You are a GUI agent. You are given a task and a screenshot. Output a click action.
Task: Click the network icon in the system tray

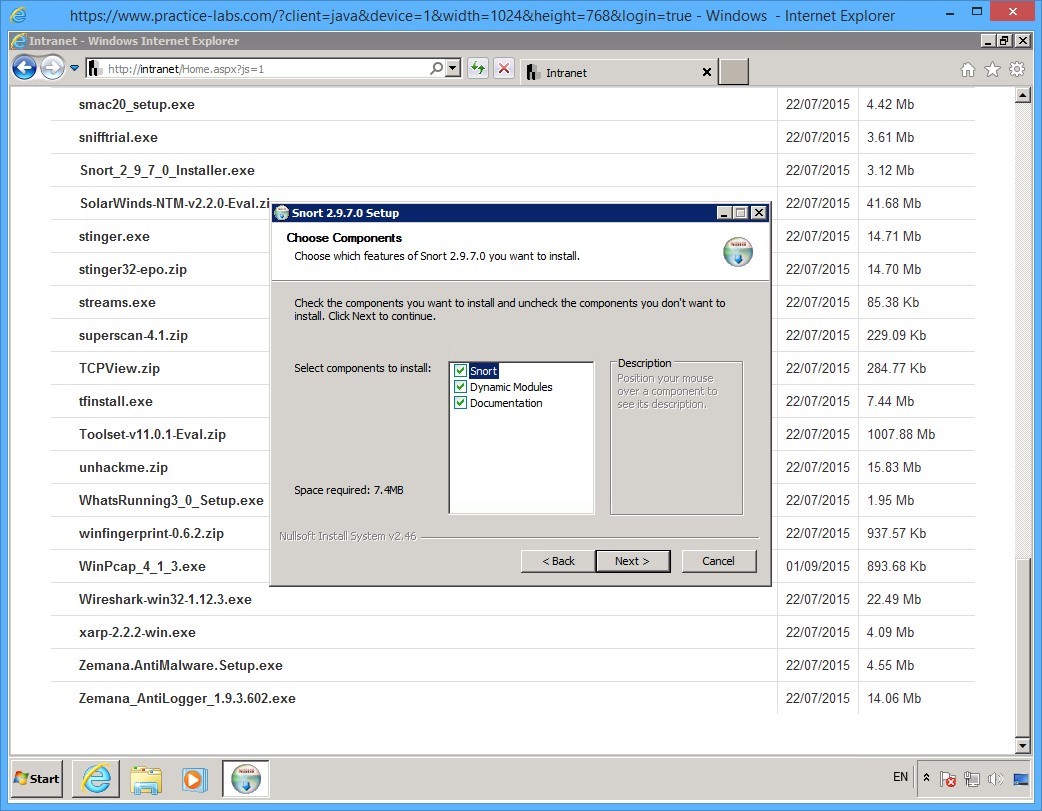coord(970,778)
